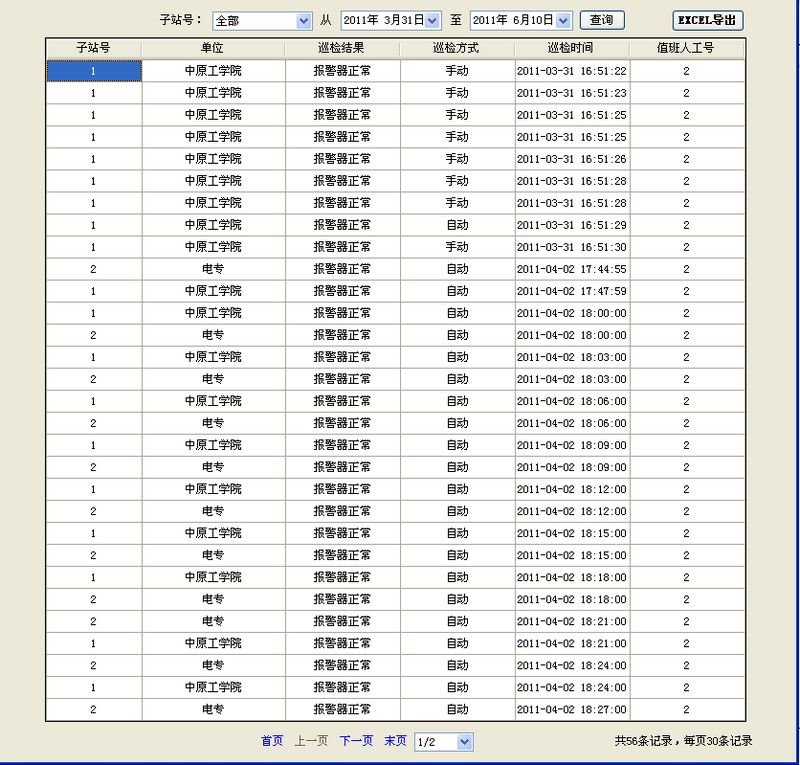Select time cell 2011-04-02 17:44:55

pos(572,269)
